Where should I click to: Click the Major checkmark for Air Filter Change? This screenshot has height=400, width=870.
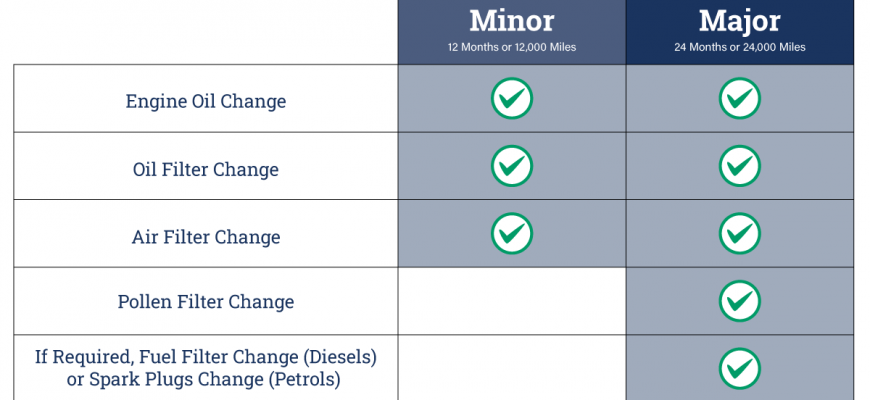click(740, 234)
